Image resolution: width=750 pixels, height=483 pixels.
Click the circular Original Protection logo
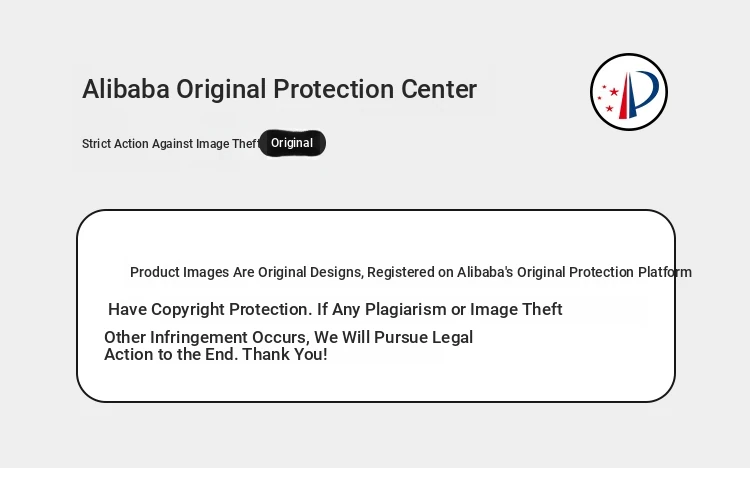629,92
